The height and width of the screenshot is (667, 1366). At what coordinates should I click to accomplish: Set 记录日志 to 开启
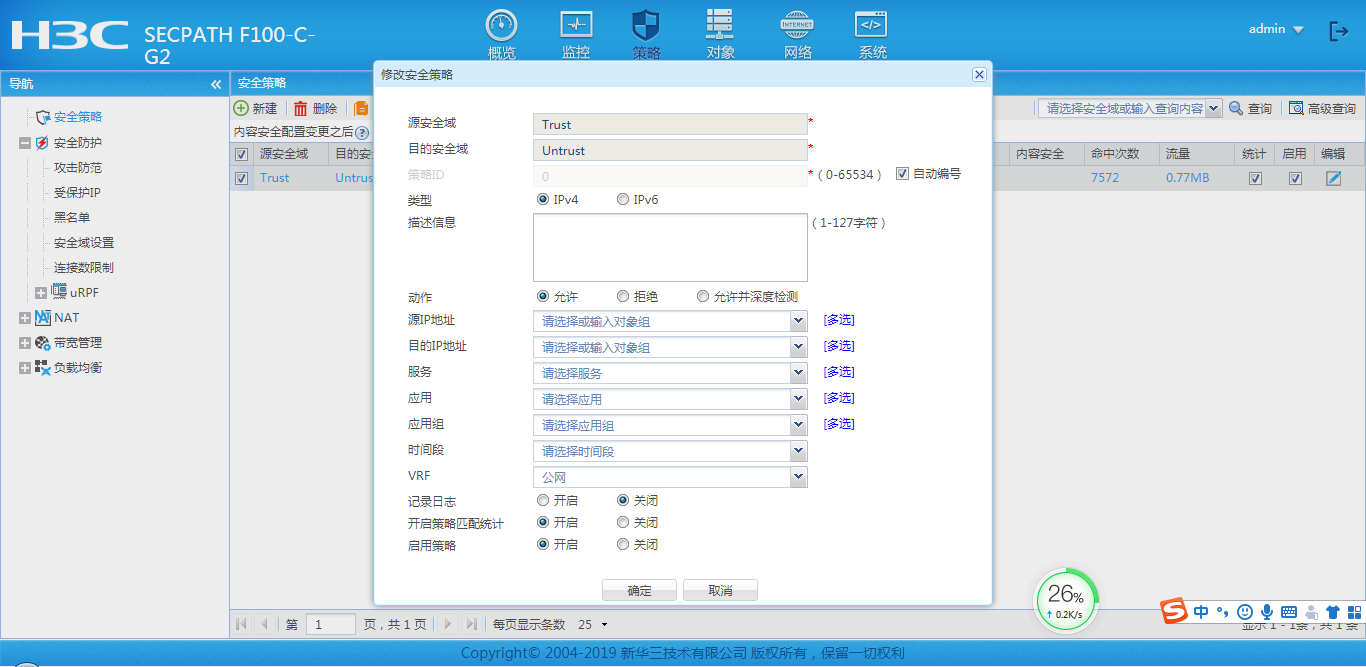click(543, 500)
